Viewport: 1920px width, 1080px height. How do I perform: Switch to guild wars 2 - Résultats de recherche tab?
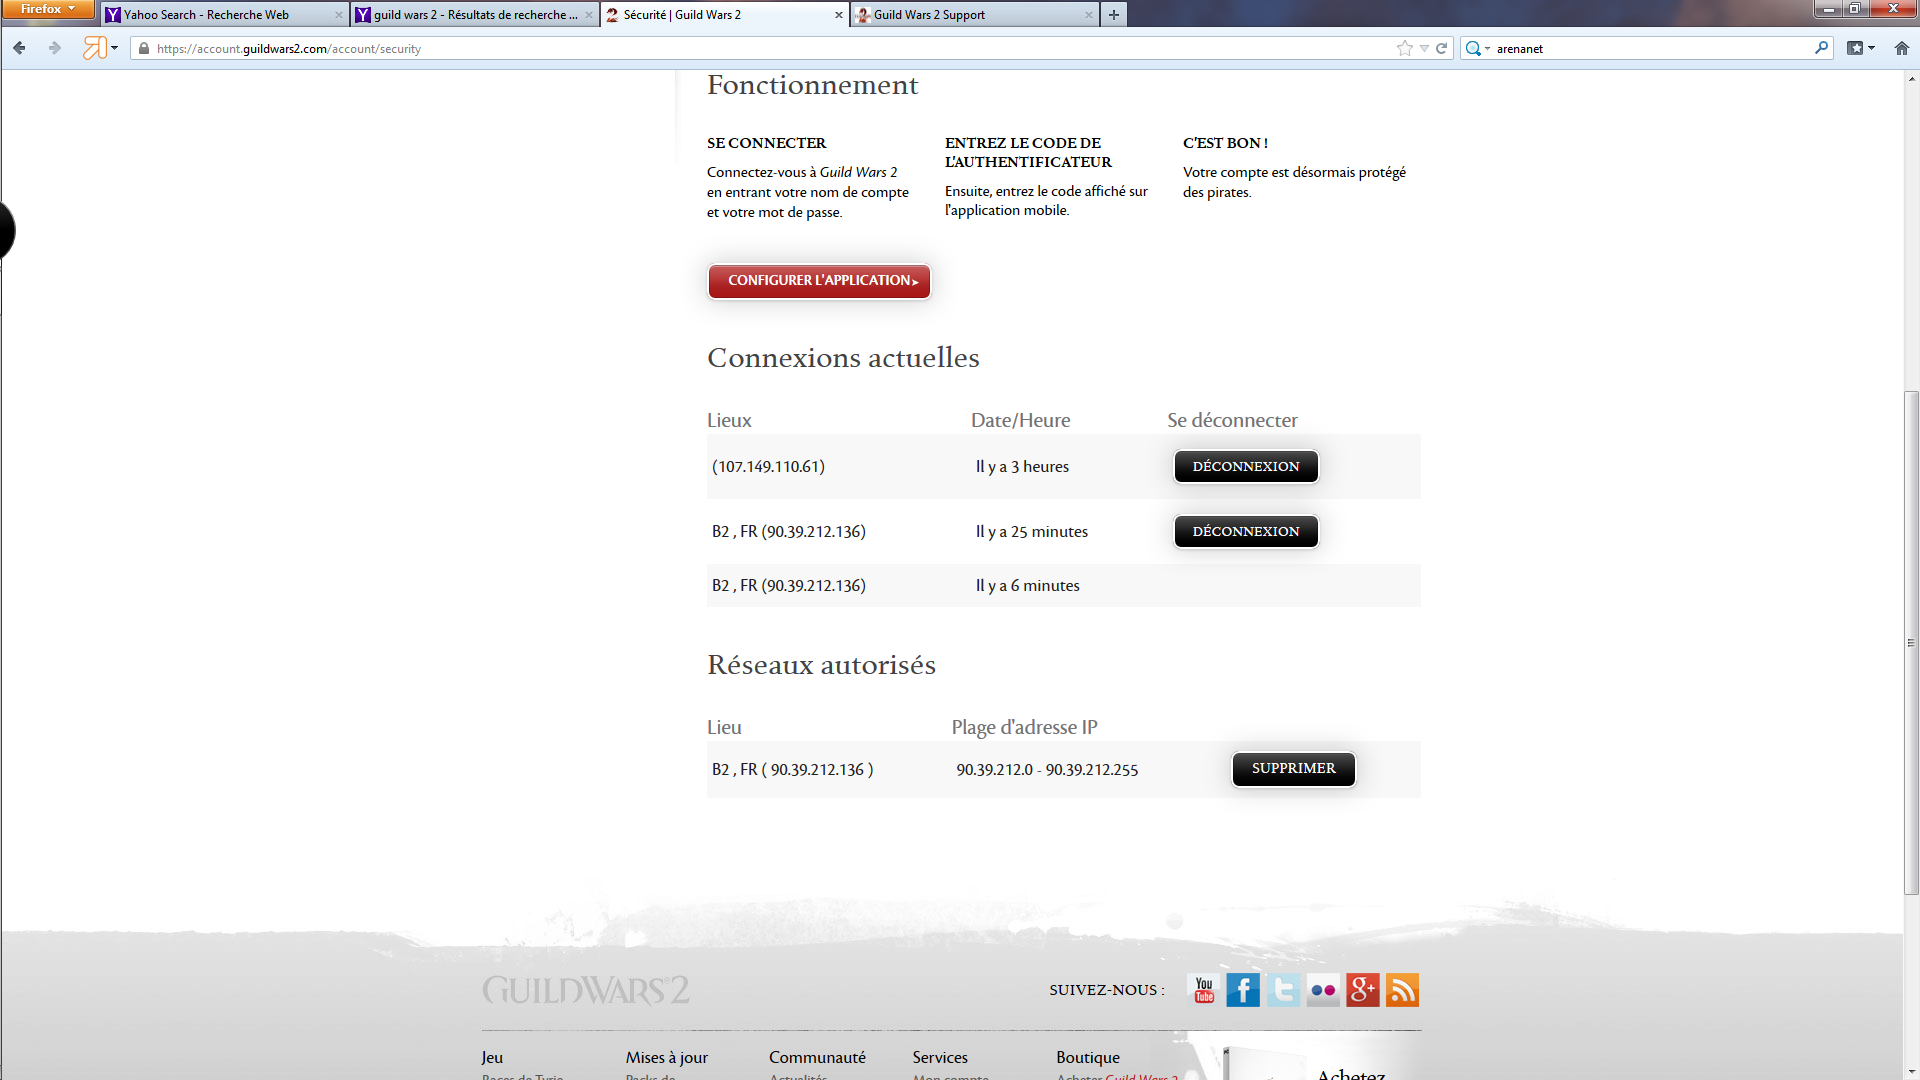[x=476, y=15]
